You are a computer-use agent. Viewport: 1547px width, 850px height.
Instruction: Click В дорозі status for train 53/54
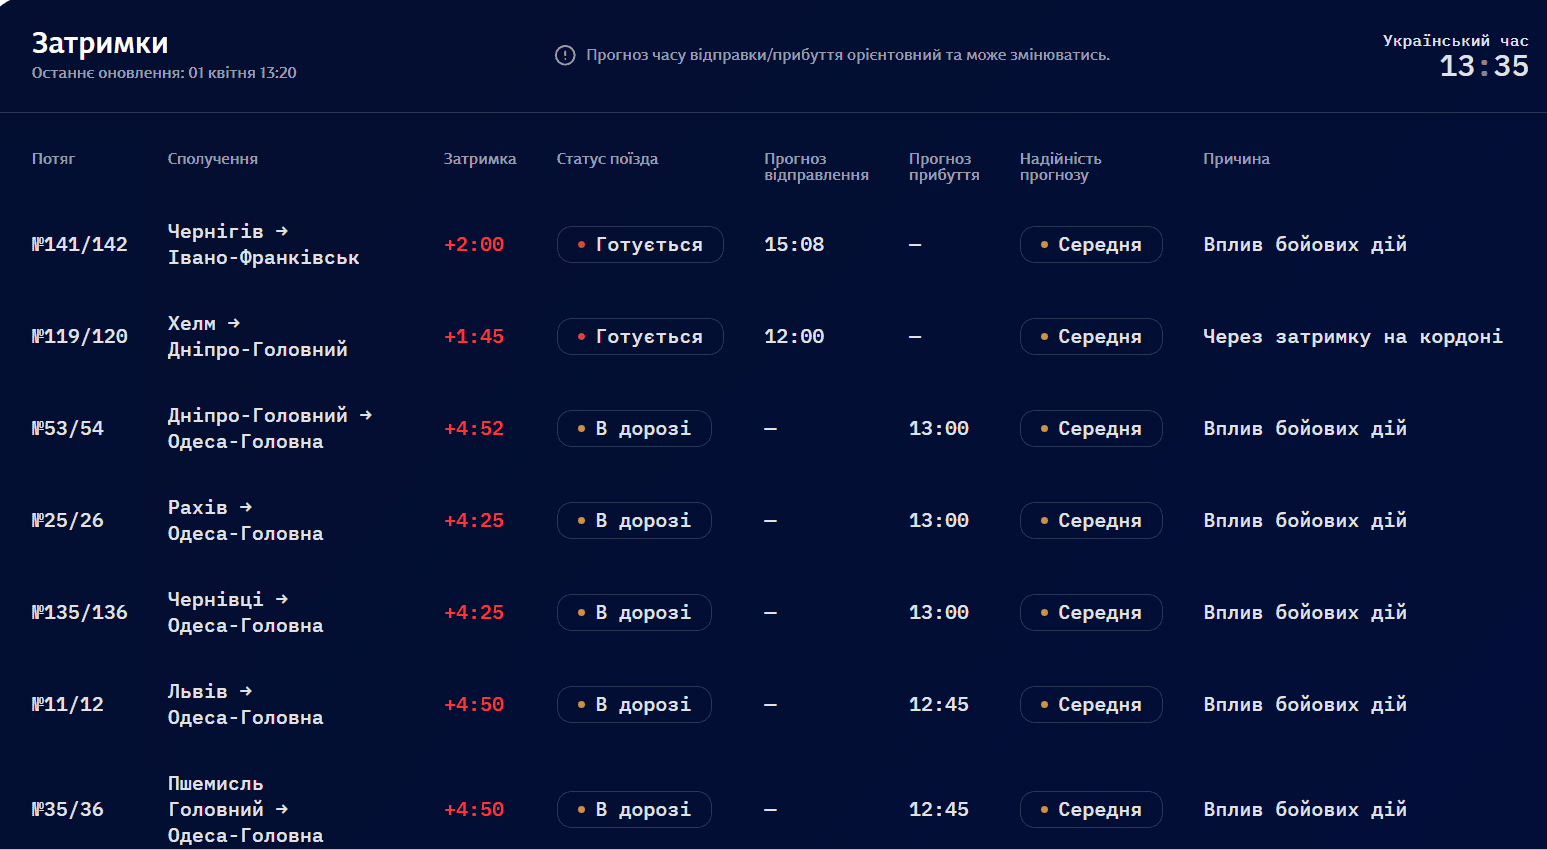633,429
